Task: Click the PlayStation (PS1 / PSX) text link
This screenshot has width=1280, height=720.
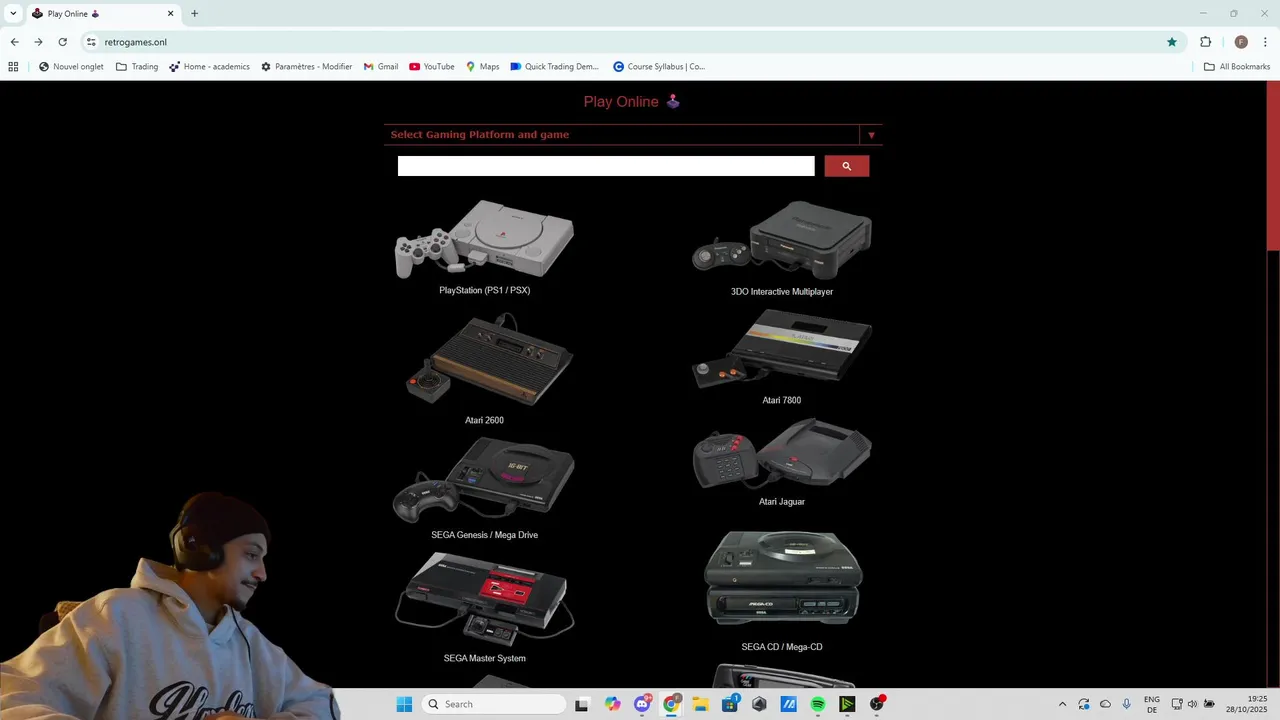Action: pos(484,290)
